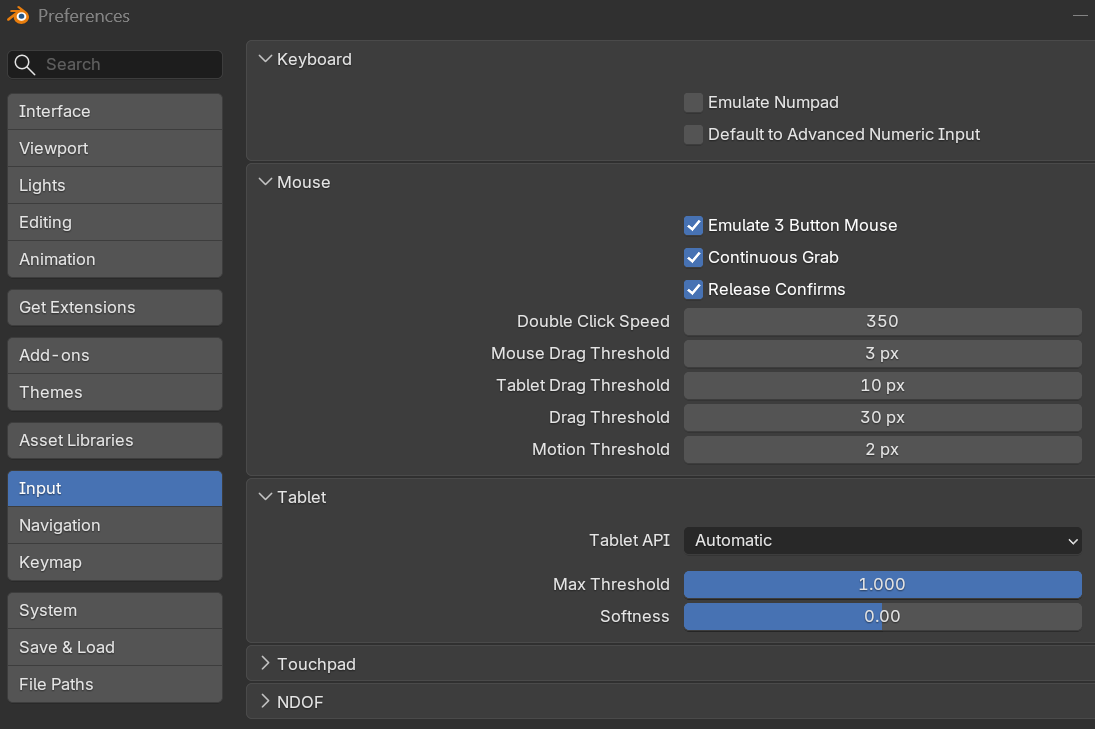Select the Input preferences tab

[x=115, y=488]
